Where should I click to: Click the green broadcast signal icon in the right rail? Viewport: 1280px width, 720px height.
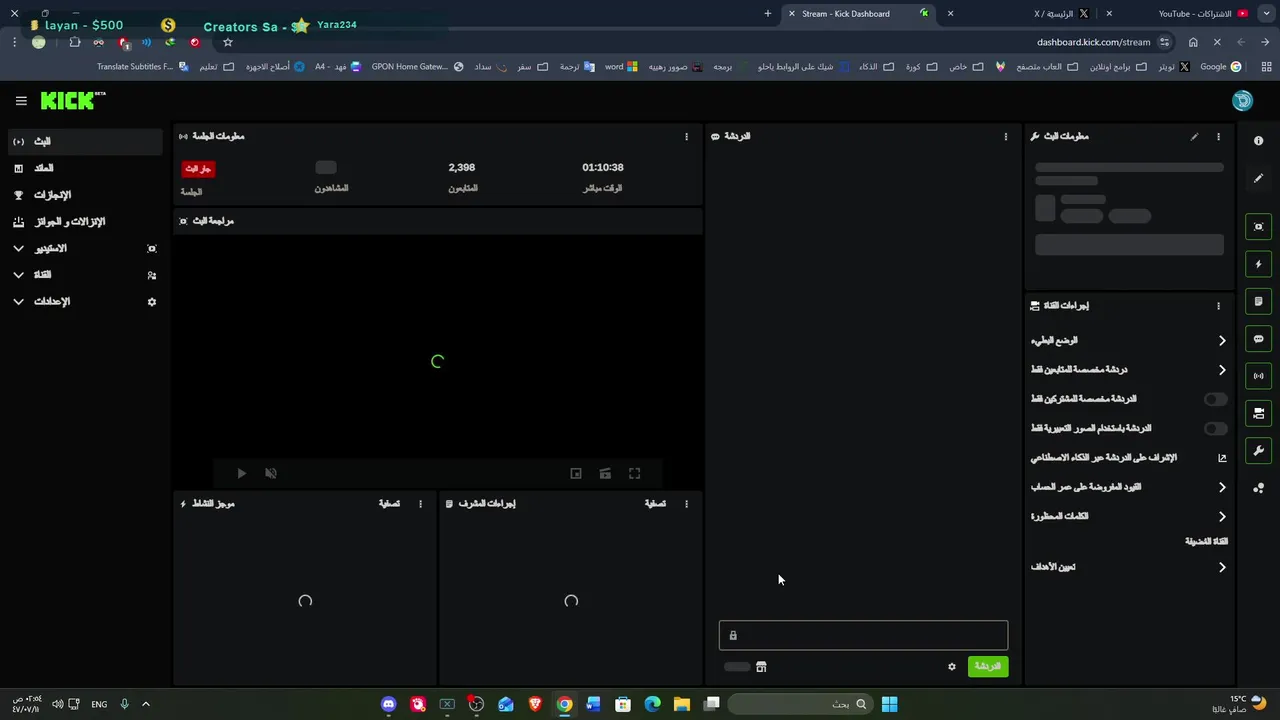coord(1258,376)
